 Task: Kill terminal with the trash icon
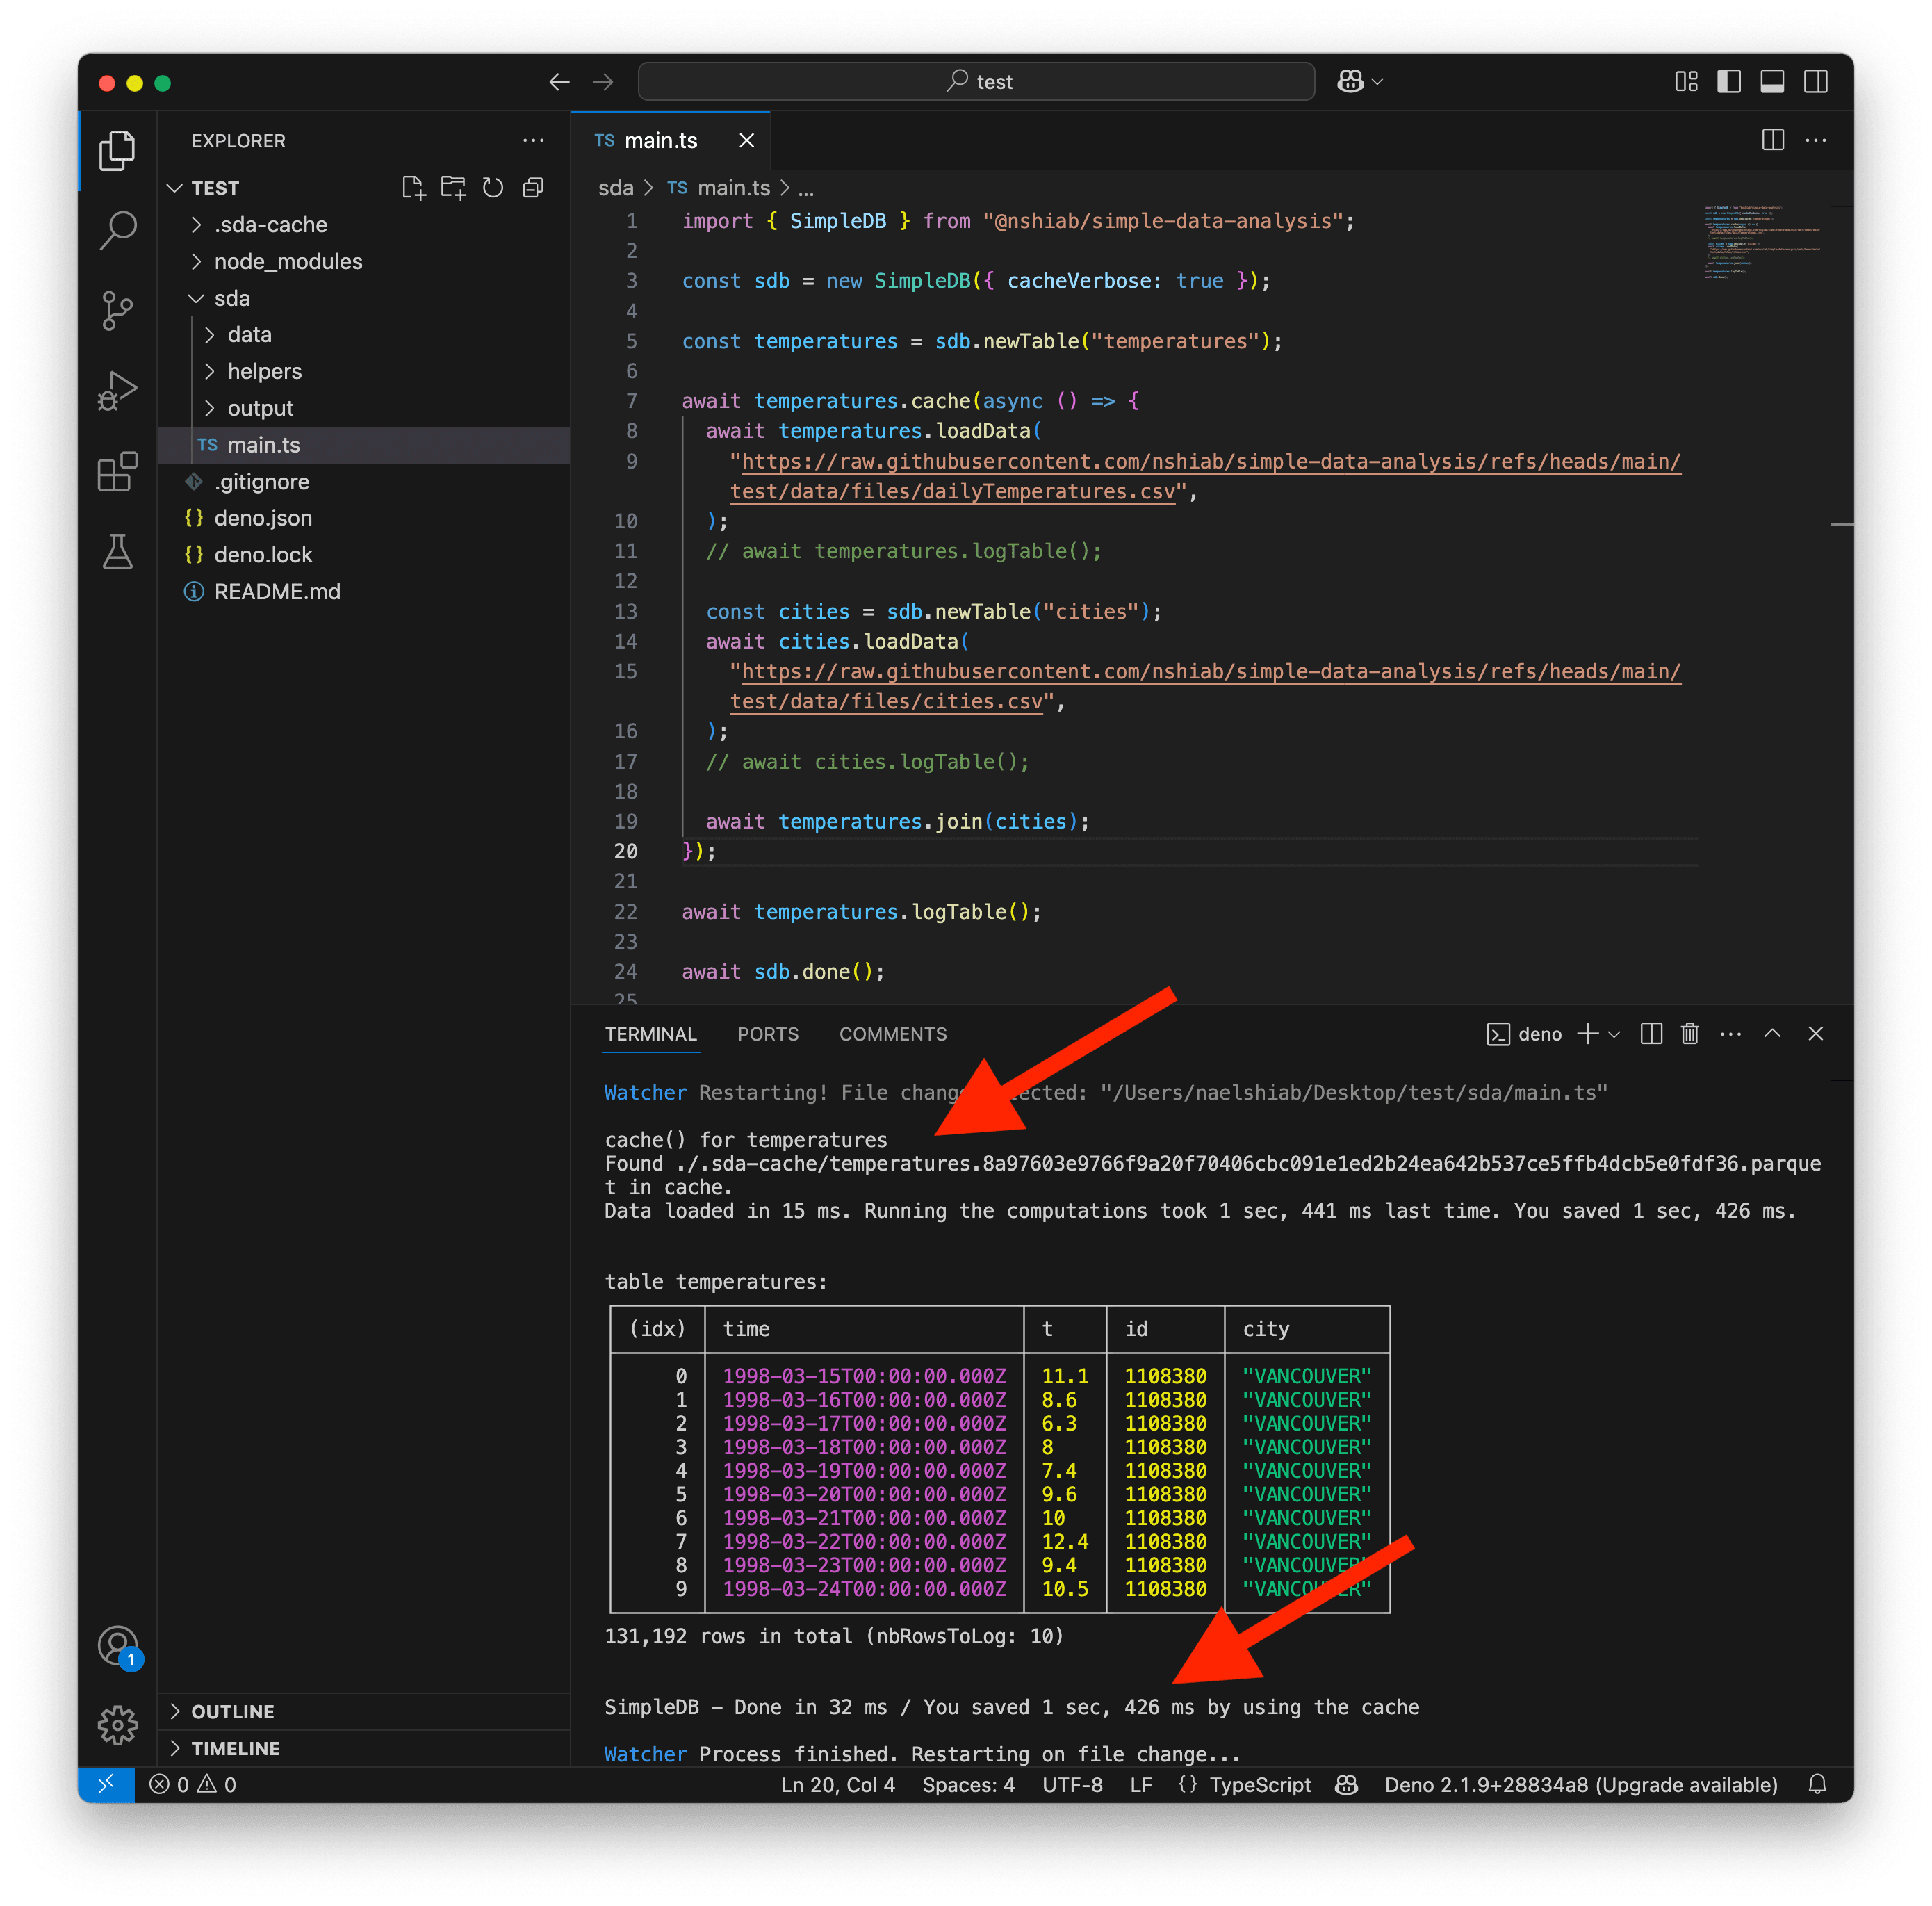click(1690, 1034)
